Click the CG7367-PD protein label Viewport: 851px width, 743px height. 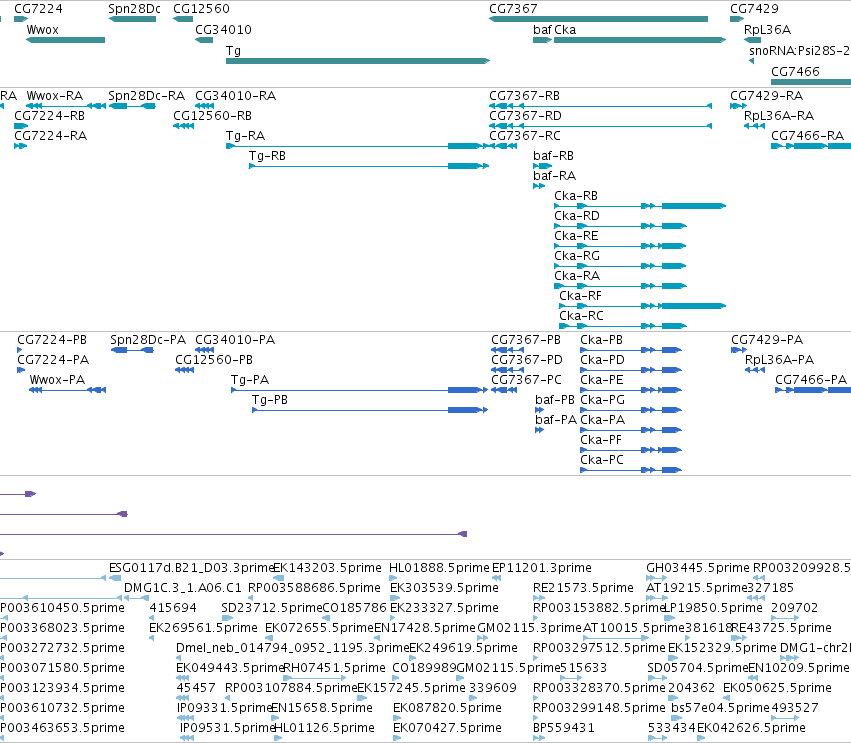point(526,360)
